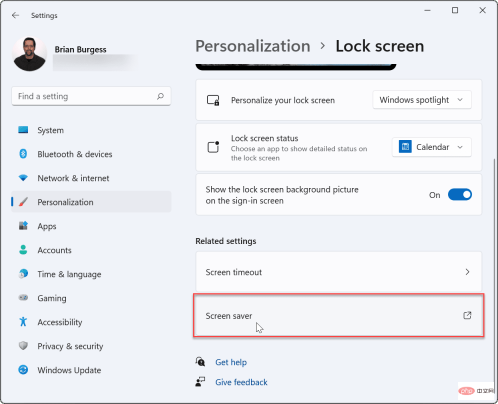Viewport: 498px width, 404px height.
Task: Open Privacy & security text
Action: [x=70, y=346]
